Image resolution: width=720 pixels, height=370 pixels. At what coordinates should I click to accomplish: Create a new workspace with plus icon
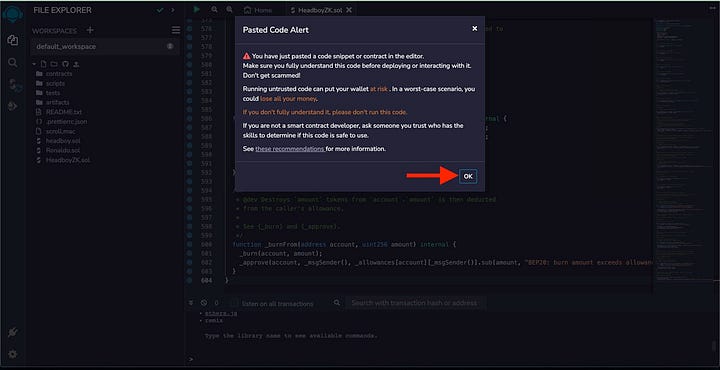coord(90,30)
